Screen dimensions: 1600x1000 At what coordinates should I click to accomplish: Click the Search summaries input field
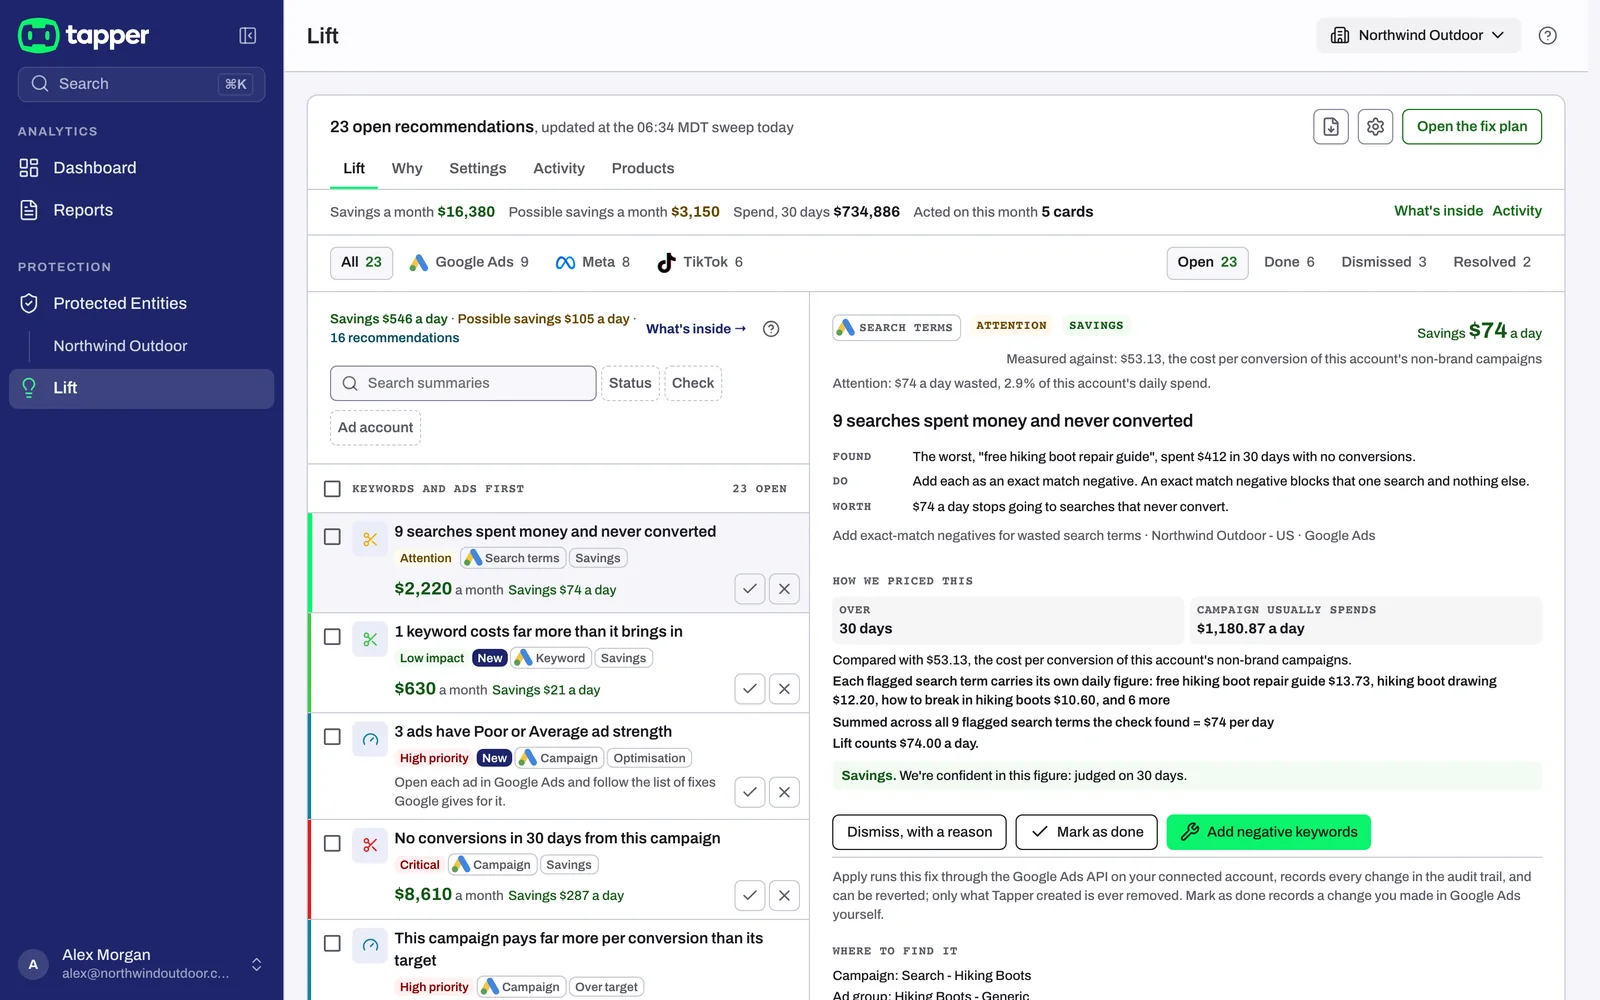coord(463,383)
